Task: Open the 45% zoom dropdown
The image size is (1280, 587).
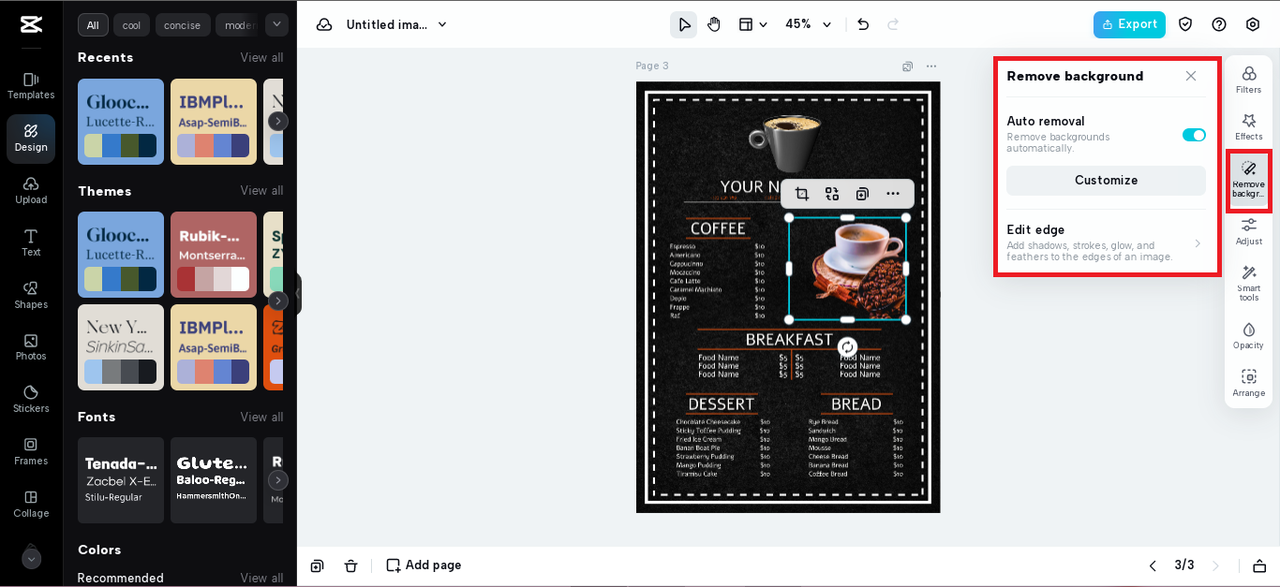Action: point(808,24)
